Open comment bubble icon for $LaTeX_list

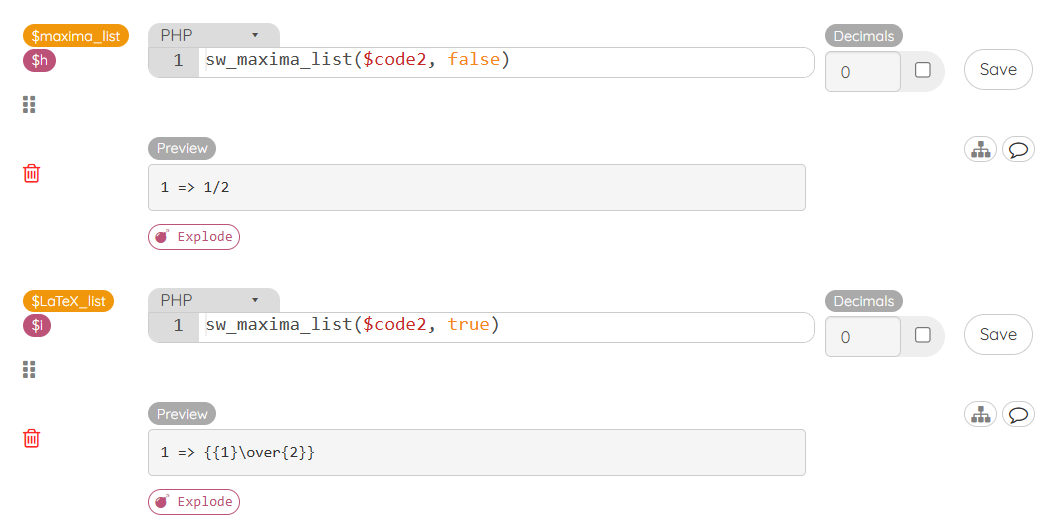[1018, 414]
